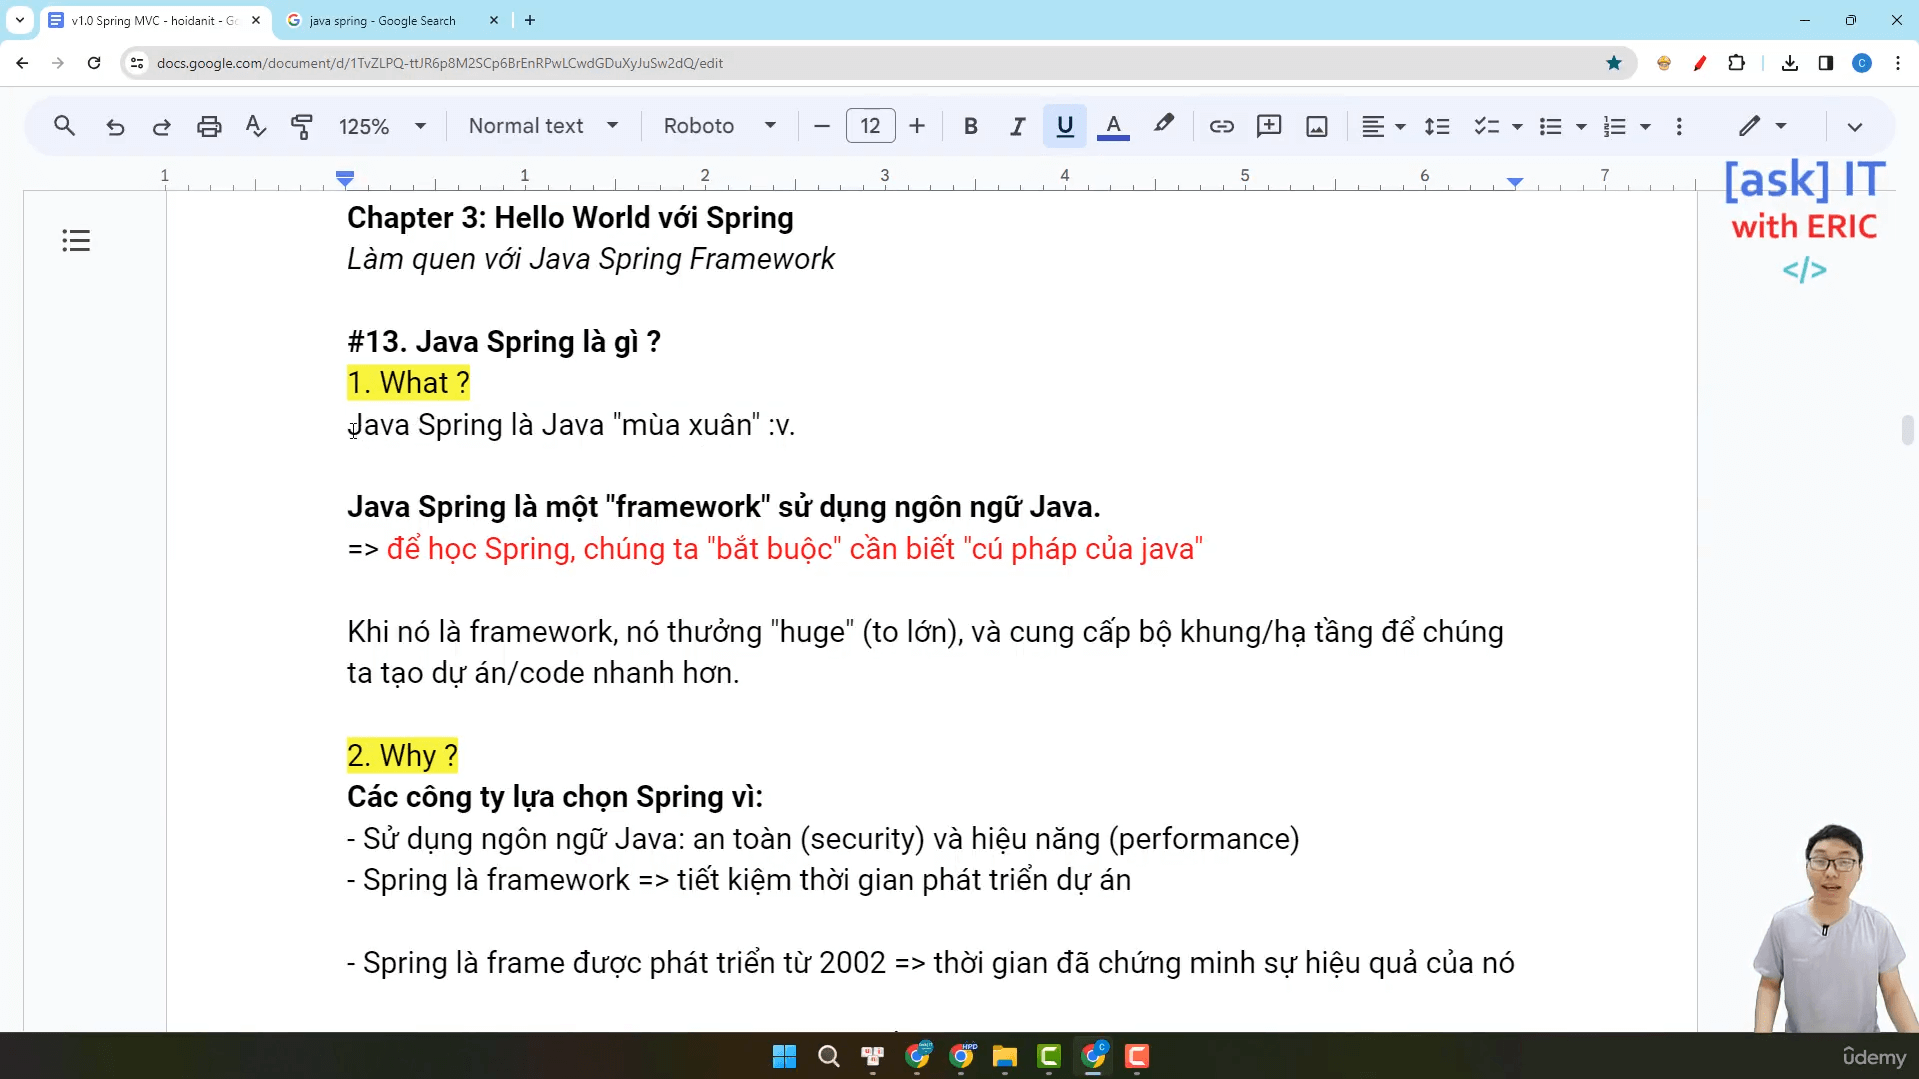Screen dimensions: 1919x1079
Task: Print the document
Action: coord(209,126)
